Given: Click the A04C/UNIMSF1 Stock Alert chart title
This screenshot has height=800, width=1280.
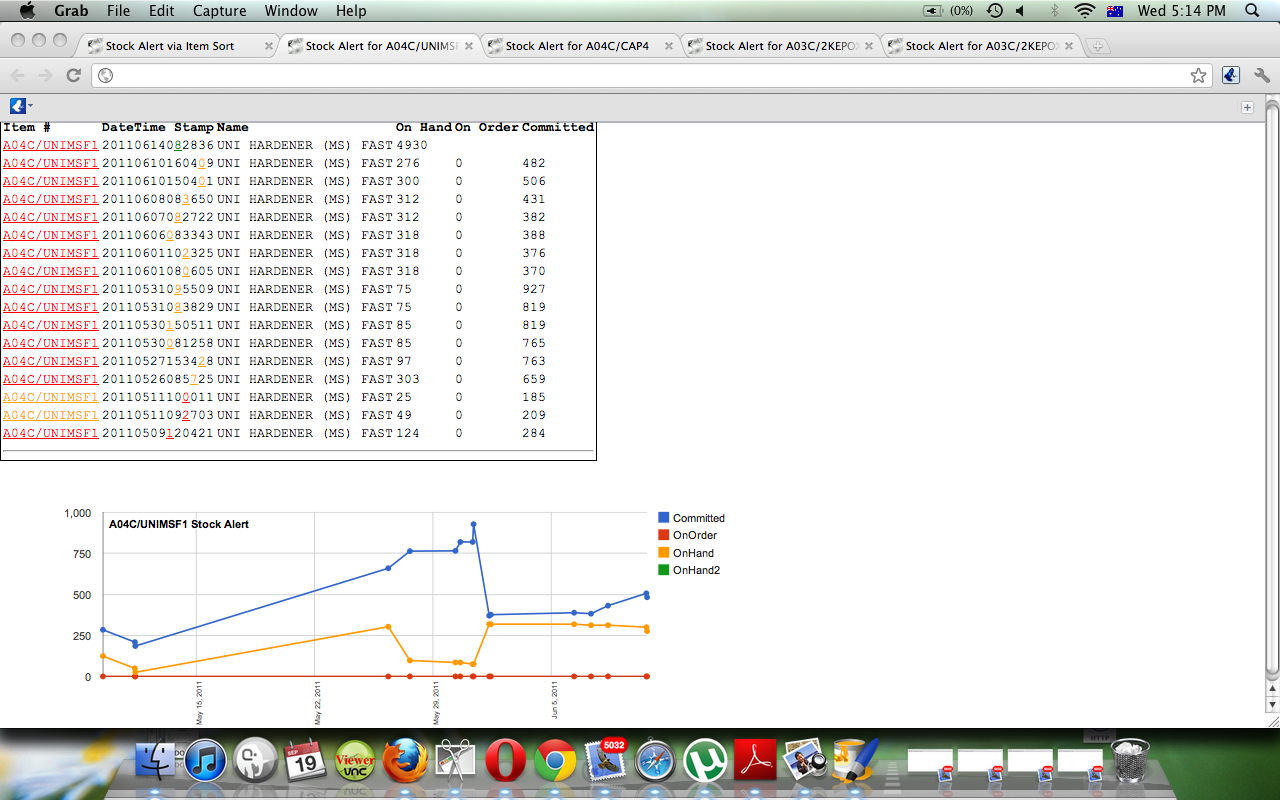Looking at the screenshot, I should tap(179, 524).
